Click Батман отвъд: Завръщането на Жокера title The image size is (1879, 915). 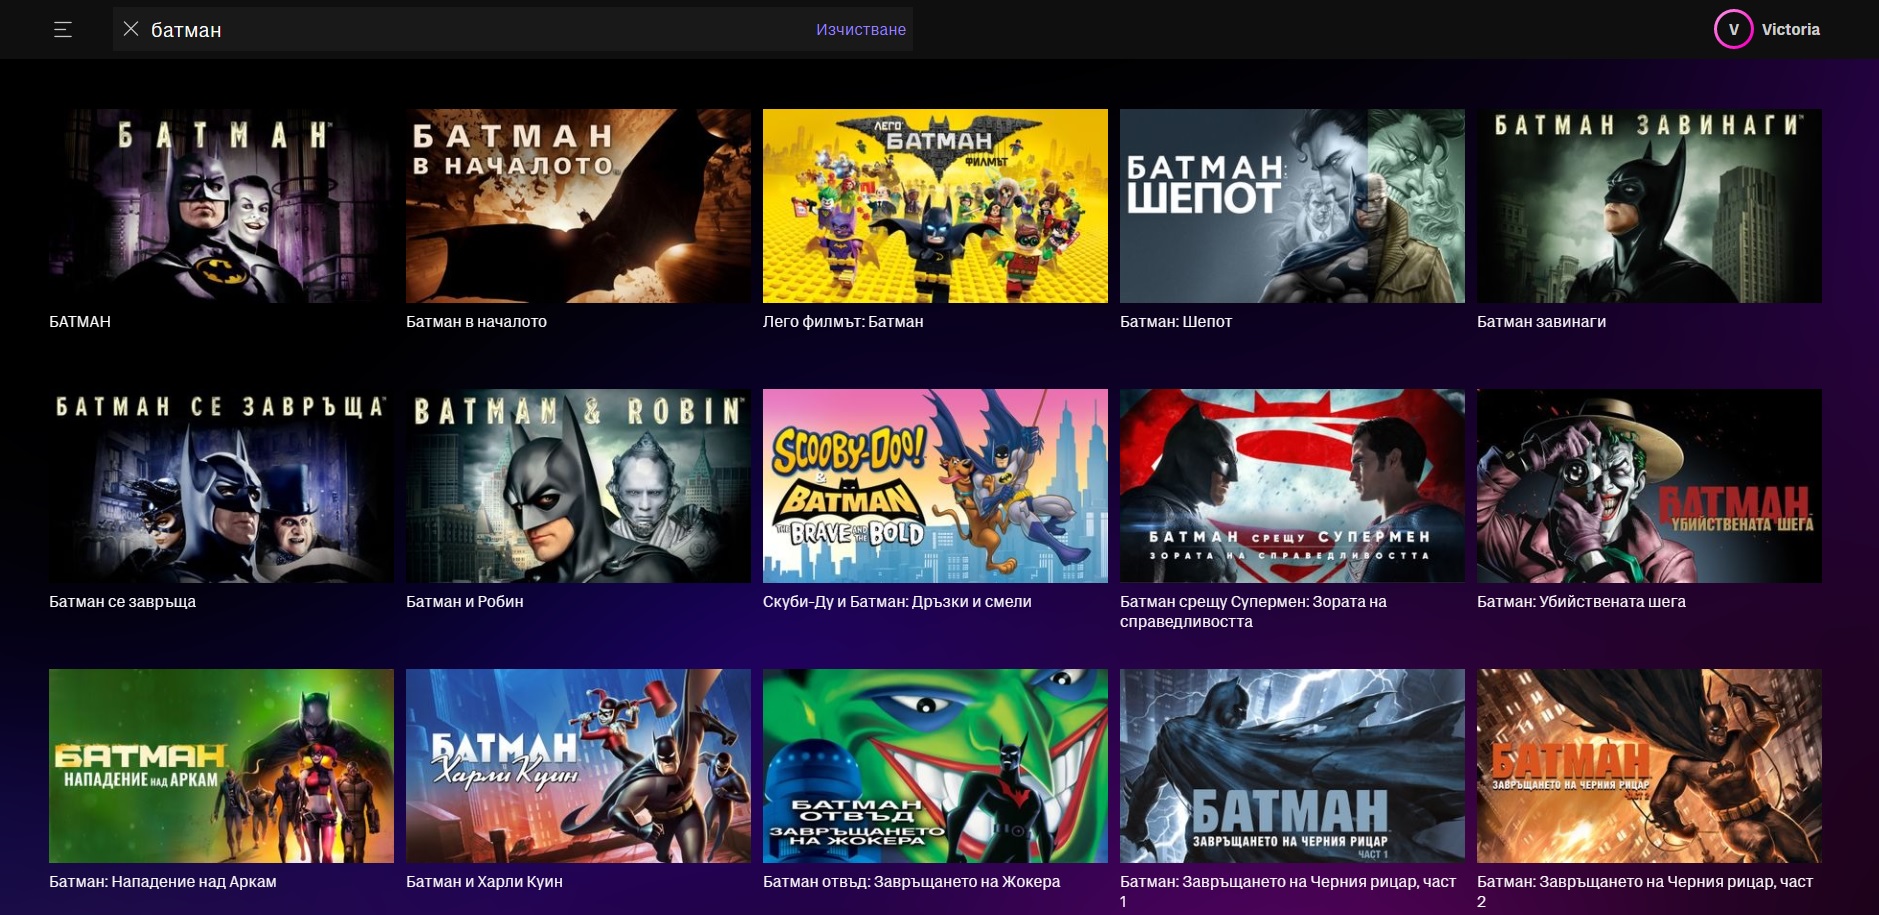(x=911, y=882)
